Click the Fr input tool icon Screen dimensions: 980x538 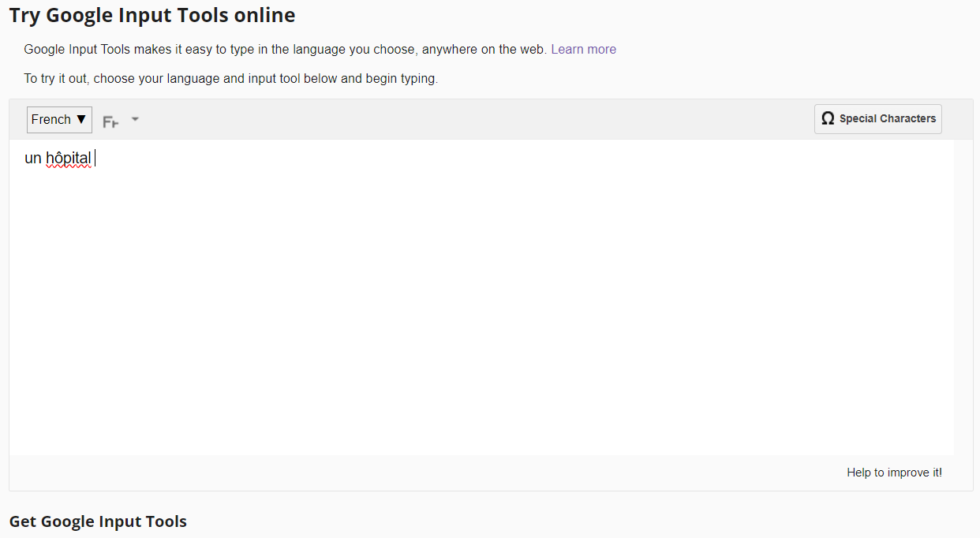point(110,121)
